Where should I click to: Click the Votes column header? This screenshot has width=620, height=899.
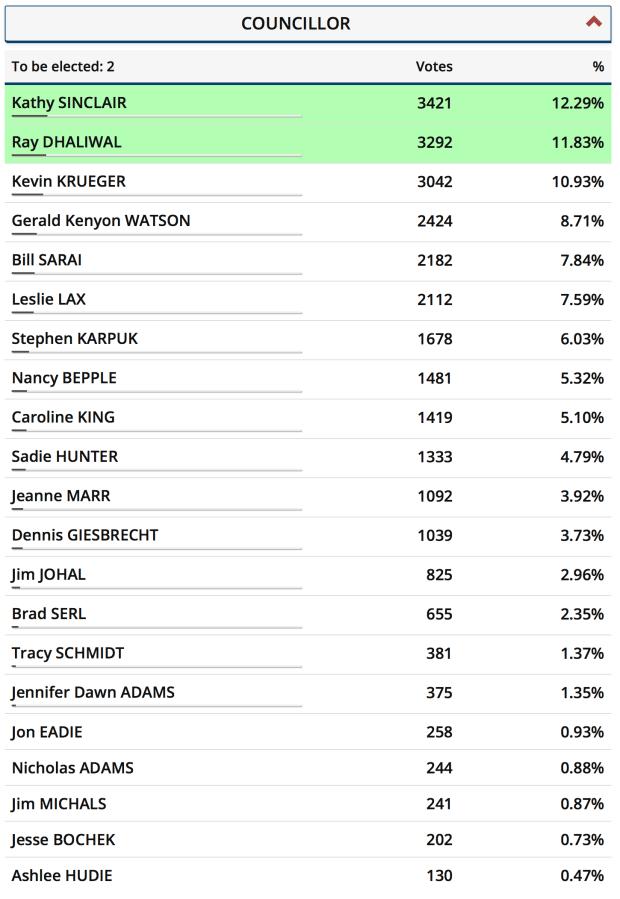(x=434, y=67)
